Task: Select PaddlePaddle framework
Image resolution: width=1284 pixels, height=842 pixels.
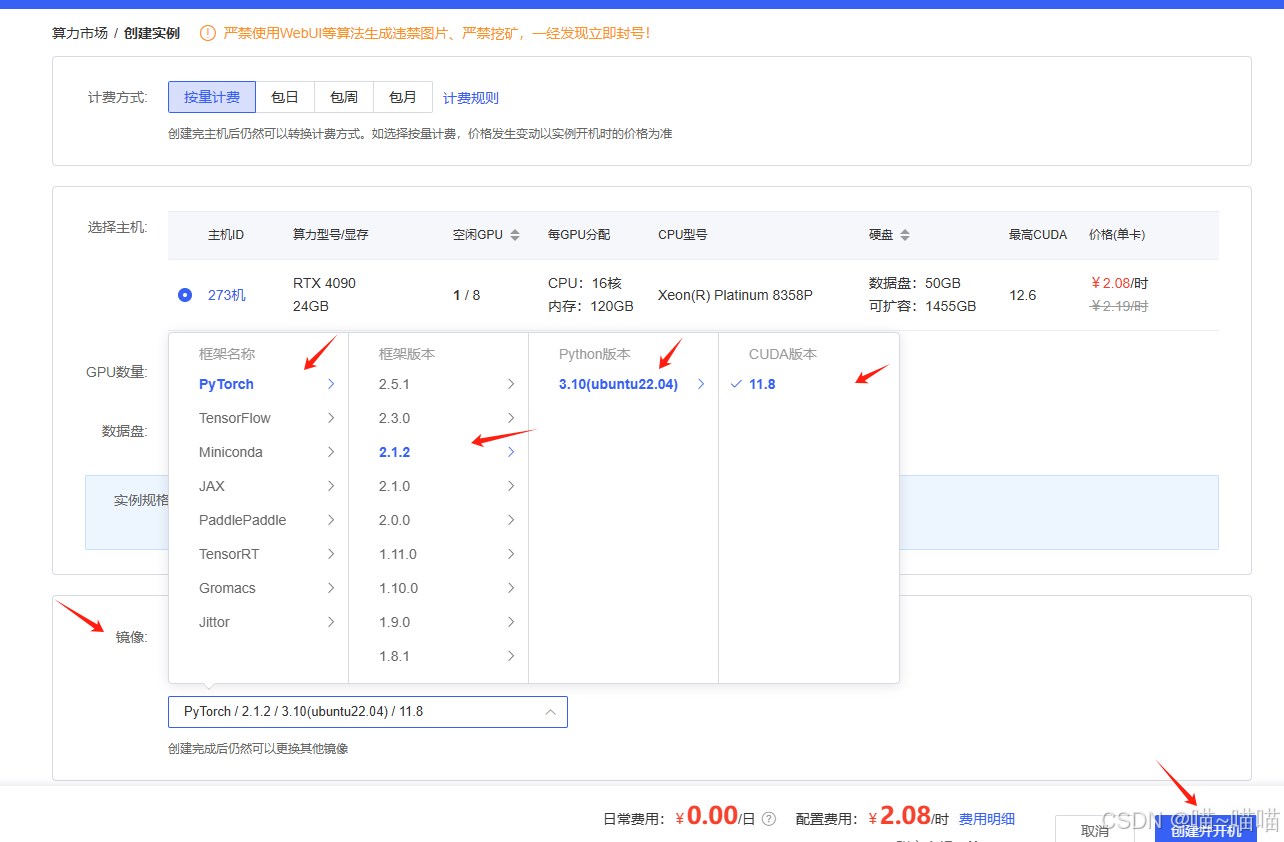Action: [243, 520]
